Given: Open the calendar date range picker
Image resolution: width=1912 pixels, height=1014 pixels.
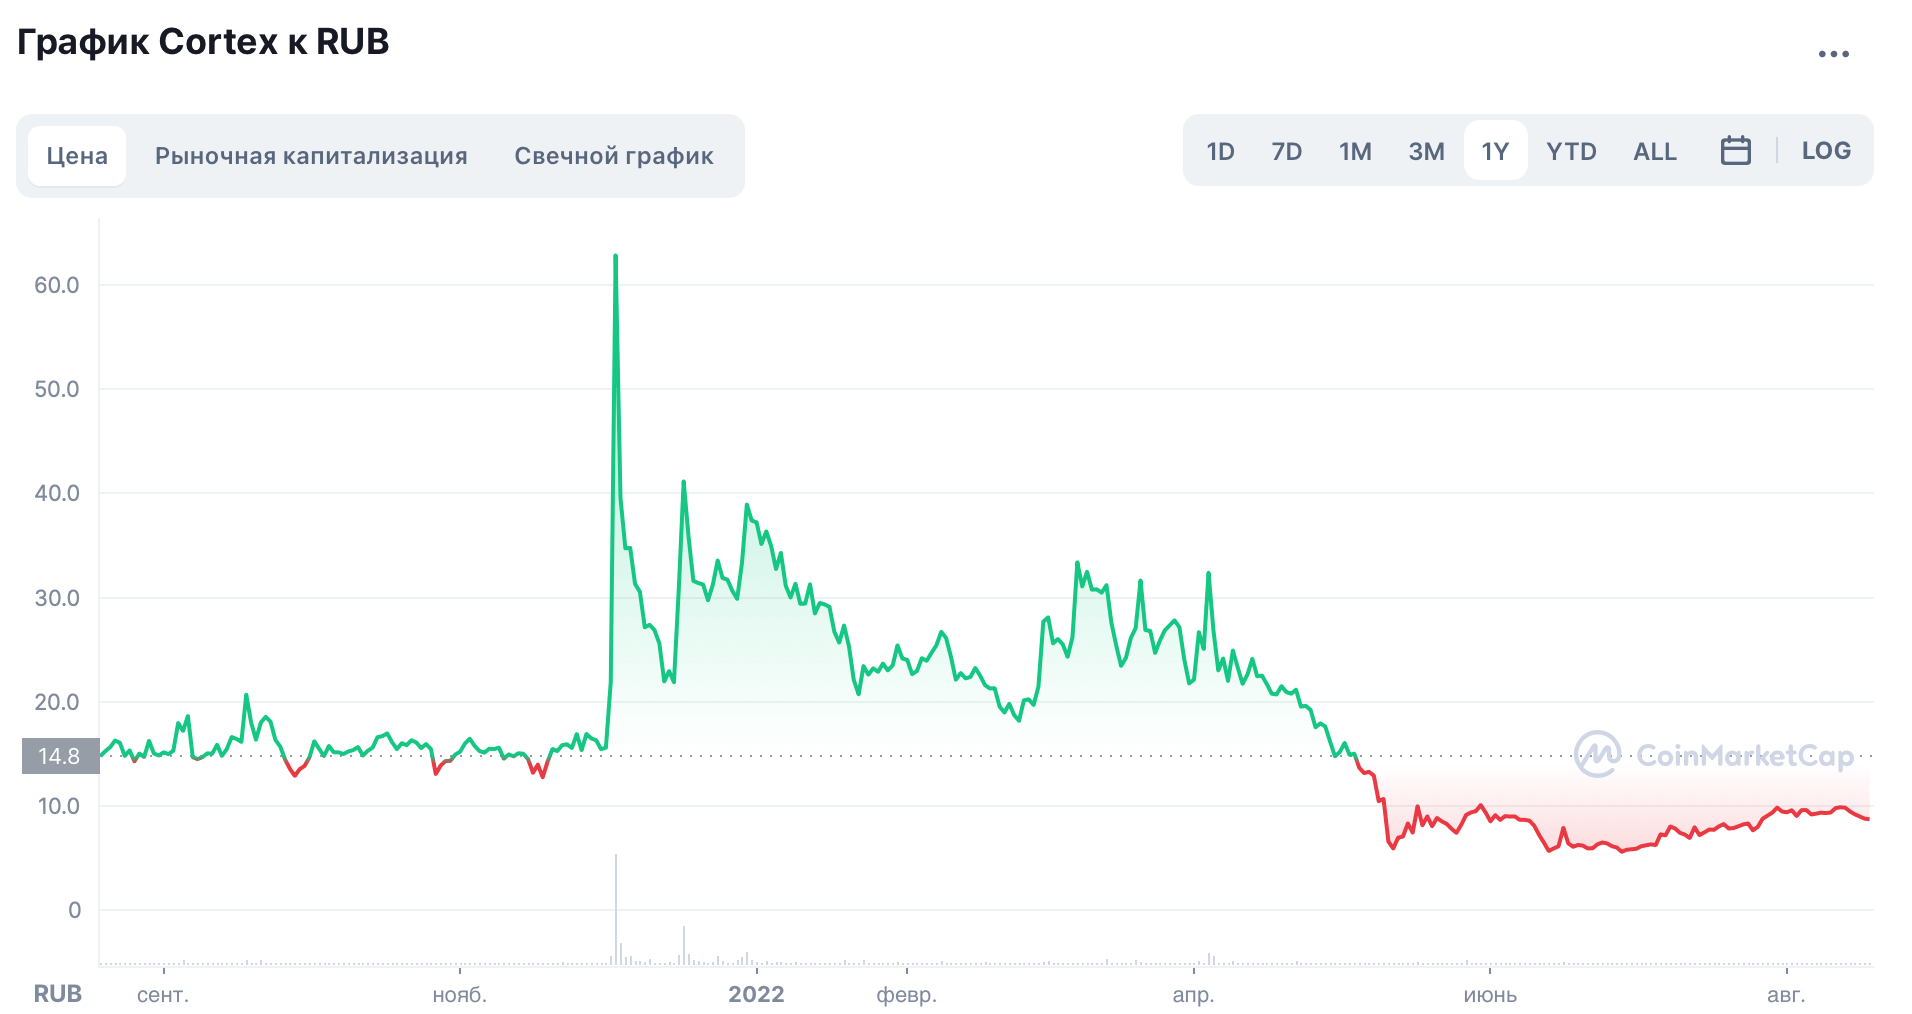Looking at the screenshot, I should point(1735,151).
